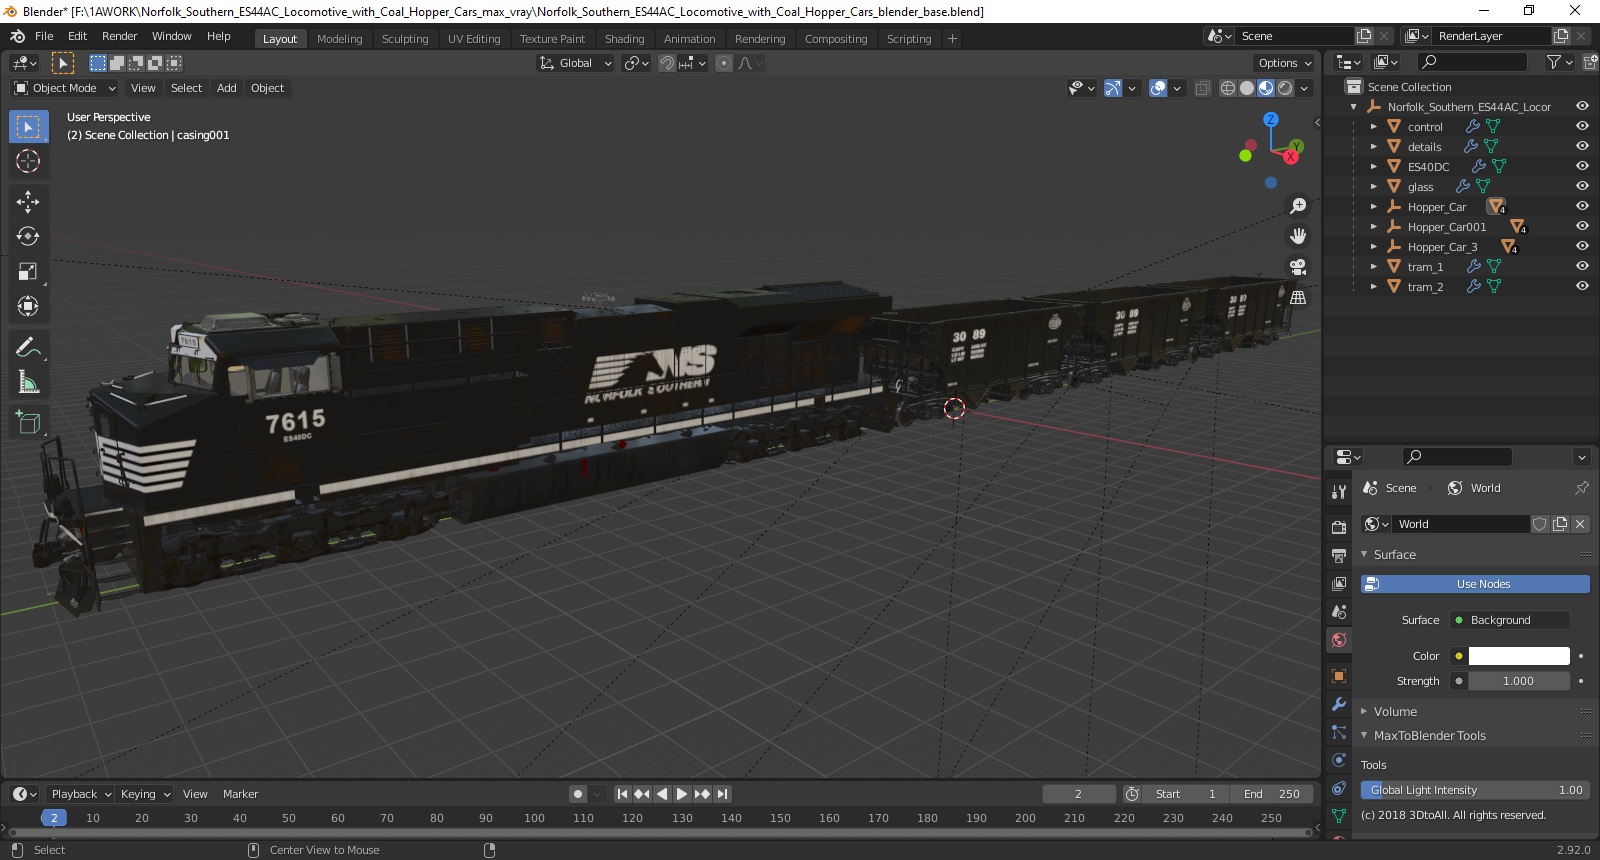Switch to UV Editing workspace tab
This screenshot has height=860, width=1600.
(x=474, y=39)
